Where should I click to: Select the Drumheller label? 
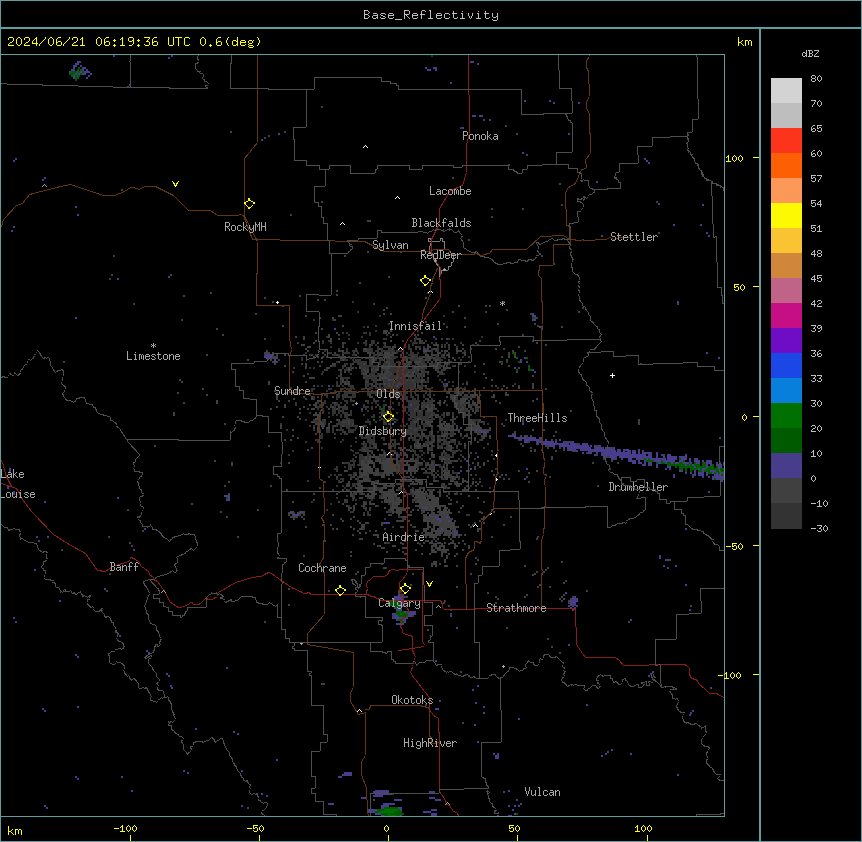638,487
